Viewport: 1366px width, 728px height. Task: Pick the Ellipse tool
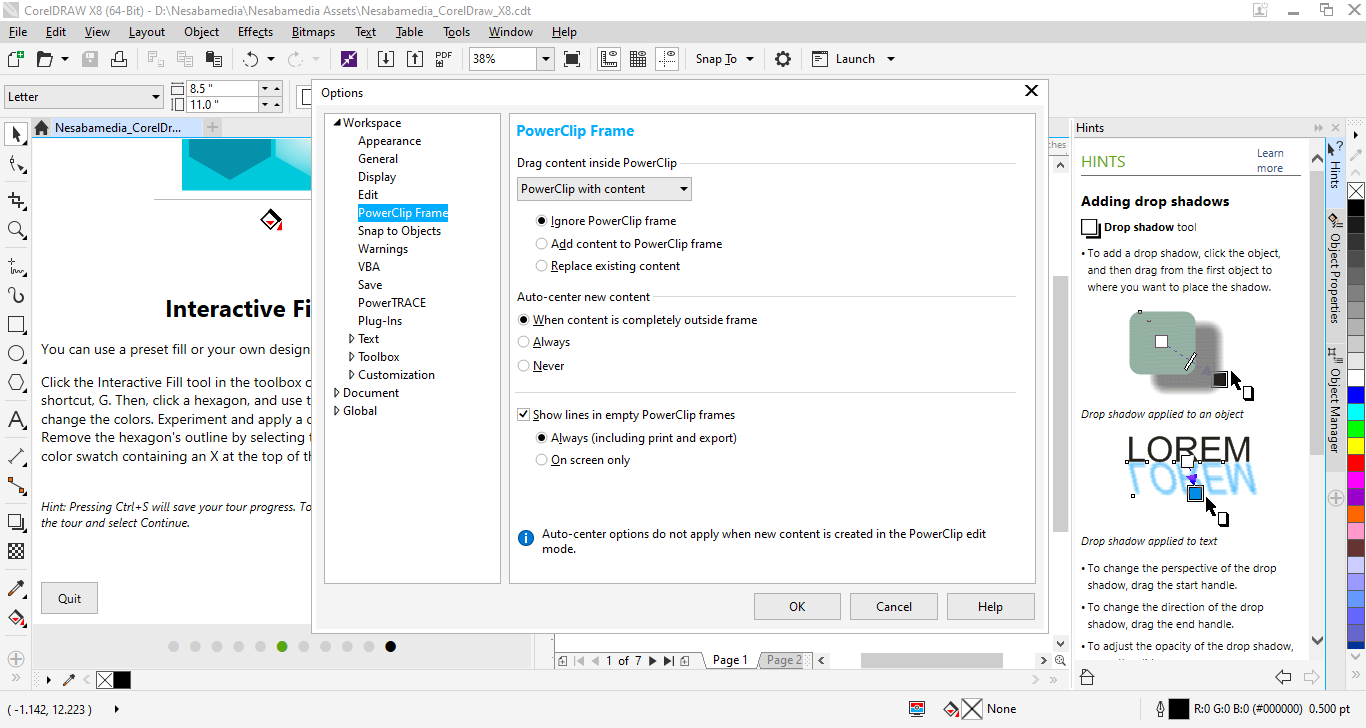(16, 354)
